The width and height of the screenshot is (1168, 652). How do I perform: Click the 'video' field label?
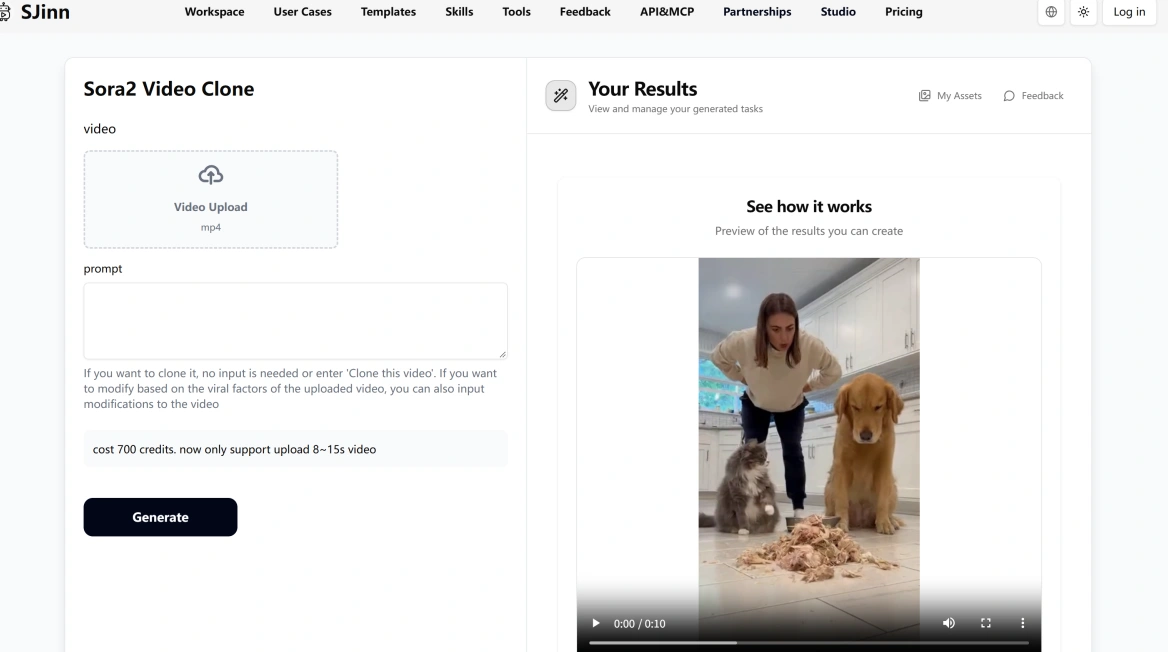(x=100, y=129)
